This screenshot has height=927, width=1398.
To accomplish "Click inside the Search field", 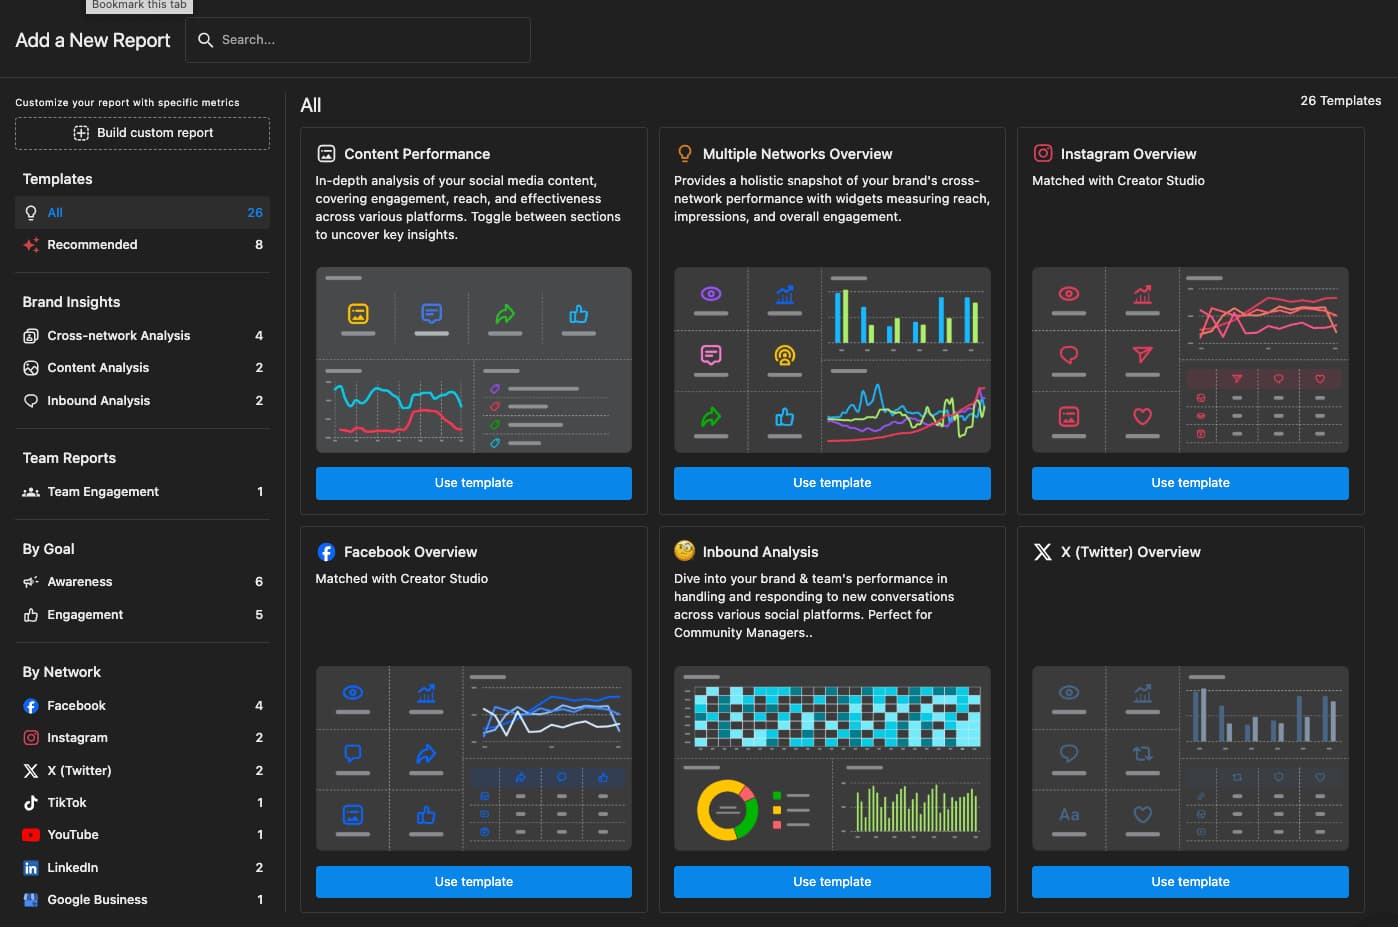I will pos(360,40).
